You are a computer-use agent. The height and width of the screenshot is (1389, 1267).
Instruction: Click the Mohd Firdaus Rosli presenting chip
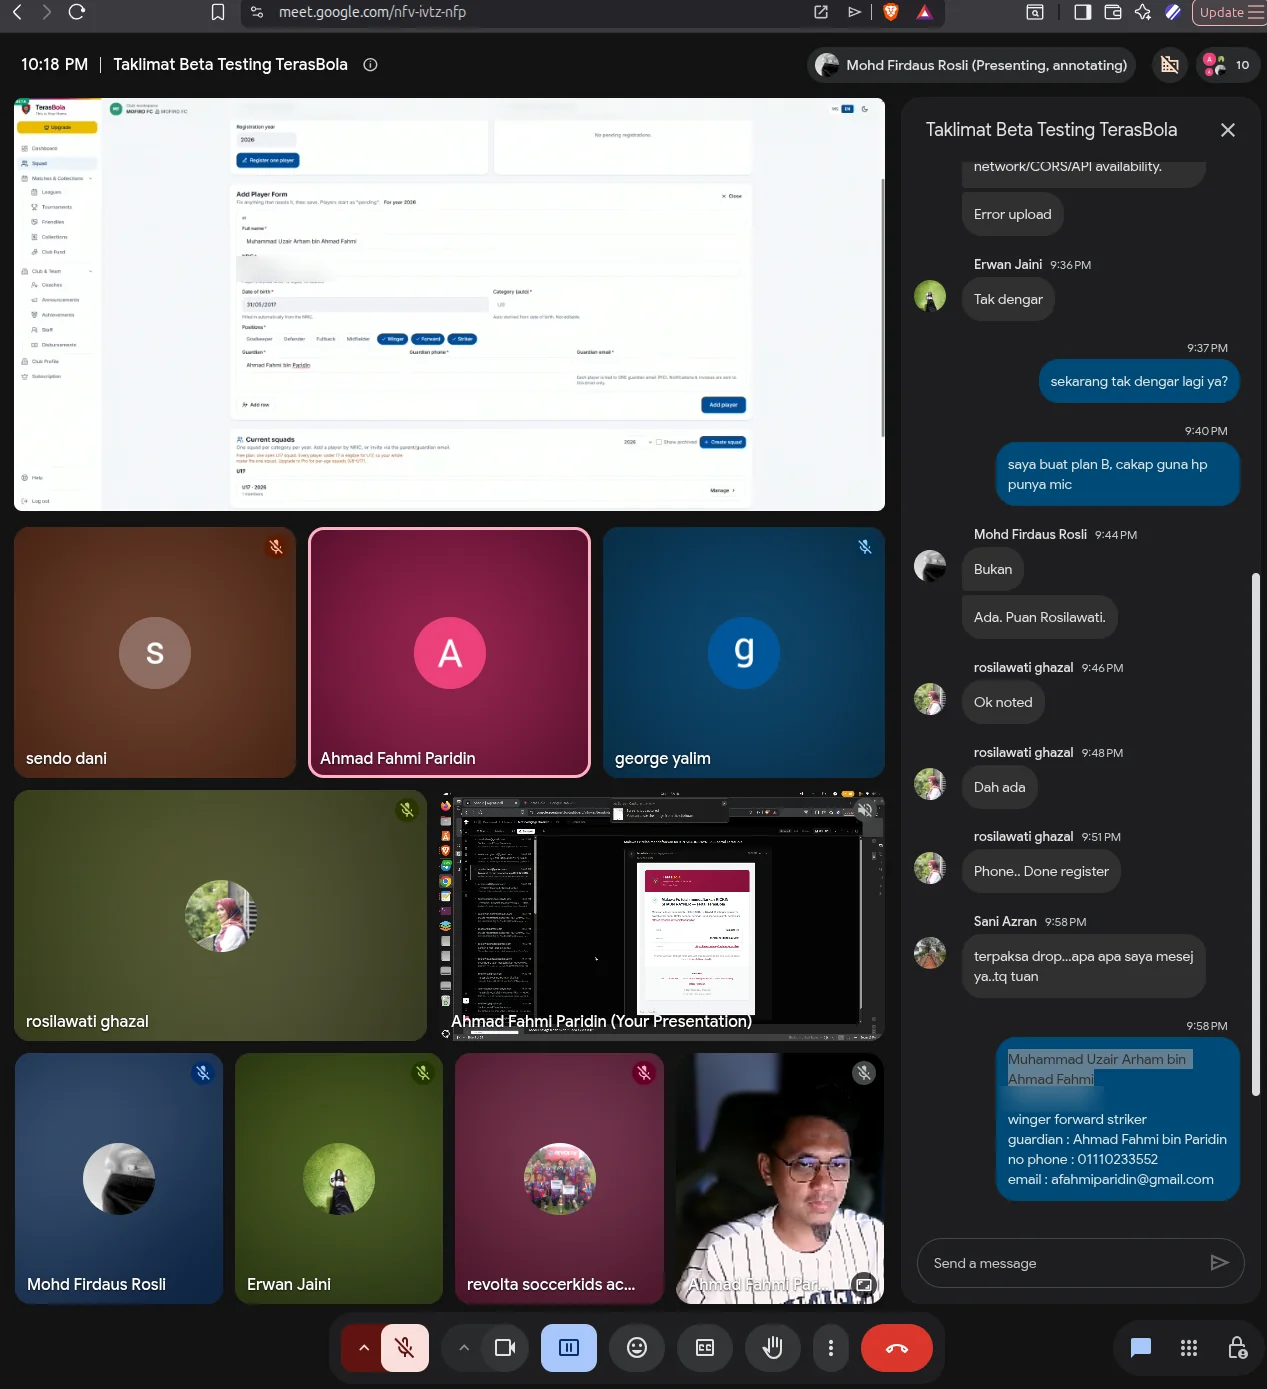pyautogui.click(x=972, y=65)
